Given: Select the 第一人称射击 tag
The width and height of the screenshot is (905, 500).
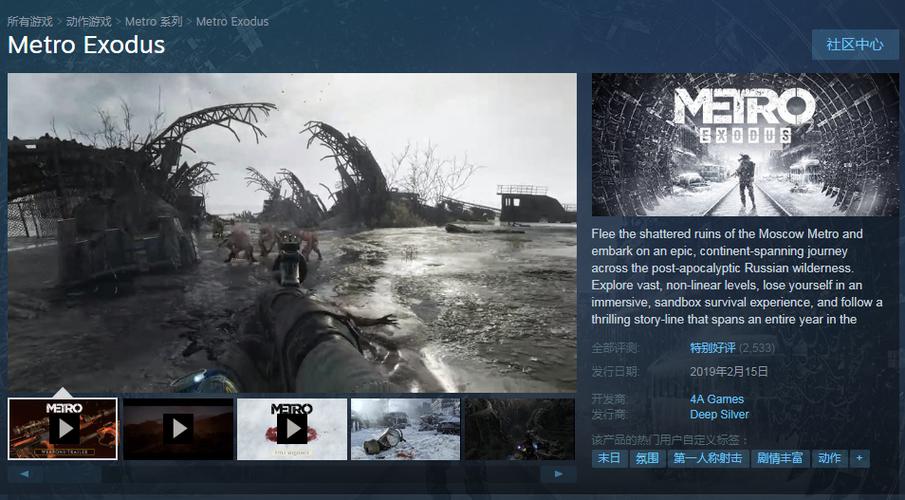Looking at the screenshot, I should pyautogui.click(x=708, y=458).
